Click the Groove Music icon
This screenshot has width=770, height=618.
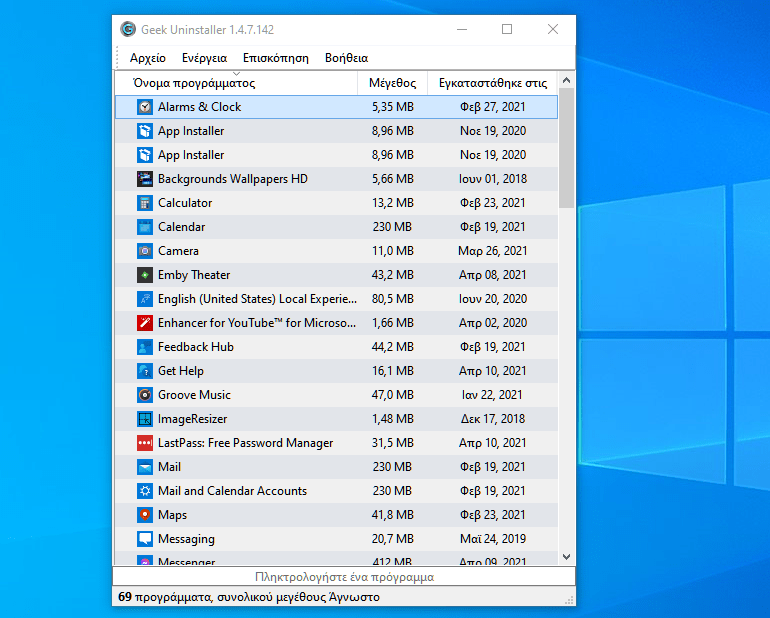pyautogui.click(x=144, y=395)
